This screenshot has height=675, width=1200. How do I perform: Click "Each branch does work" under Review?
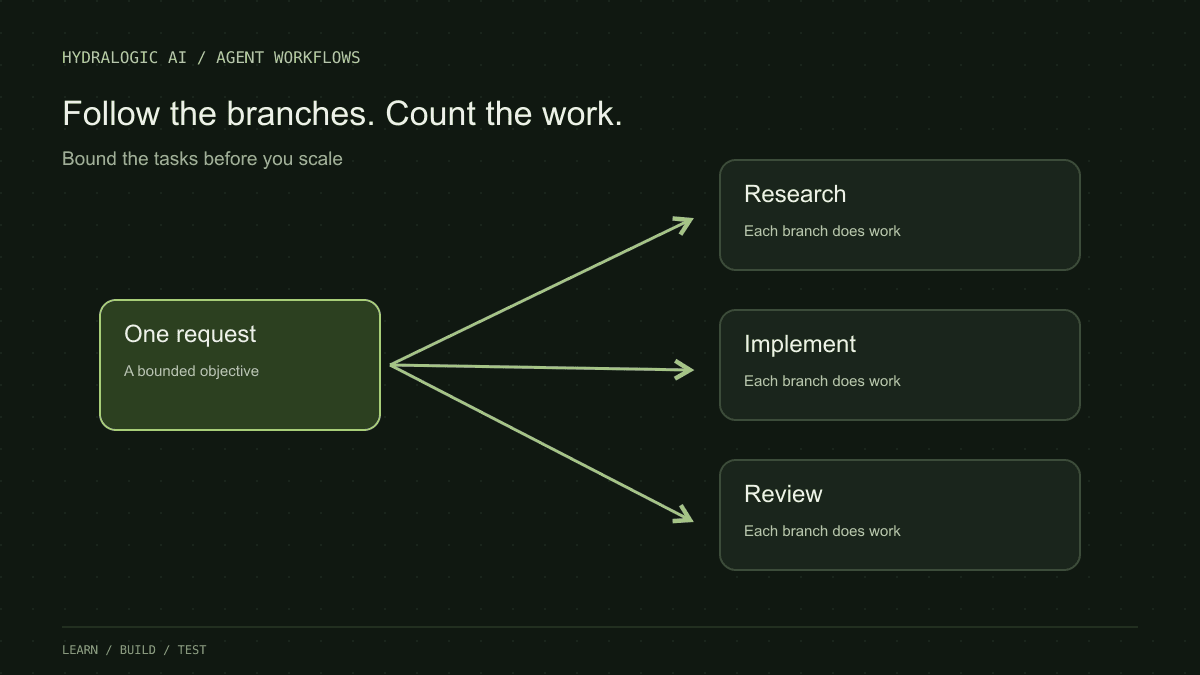[x=822, y=531]
